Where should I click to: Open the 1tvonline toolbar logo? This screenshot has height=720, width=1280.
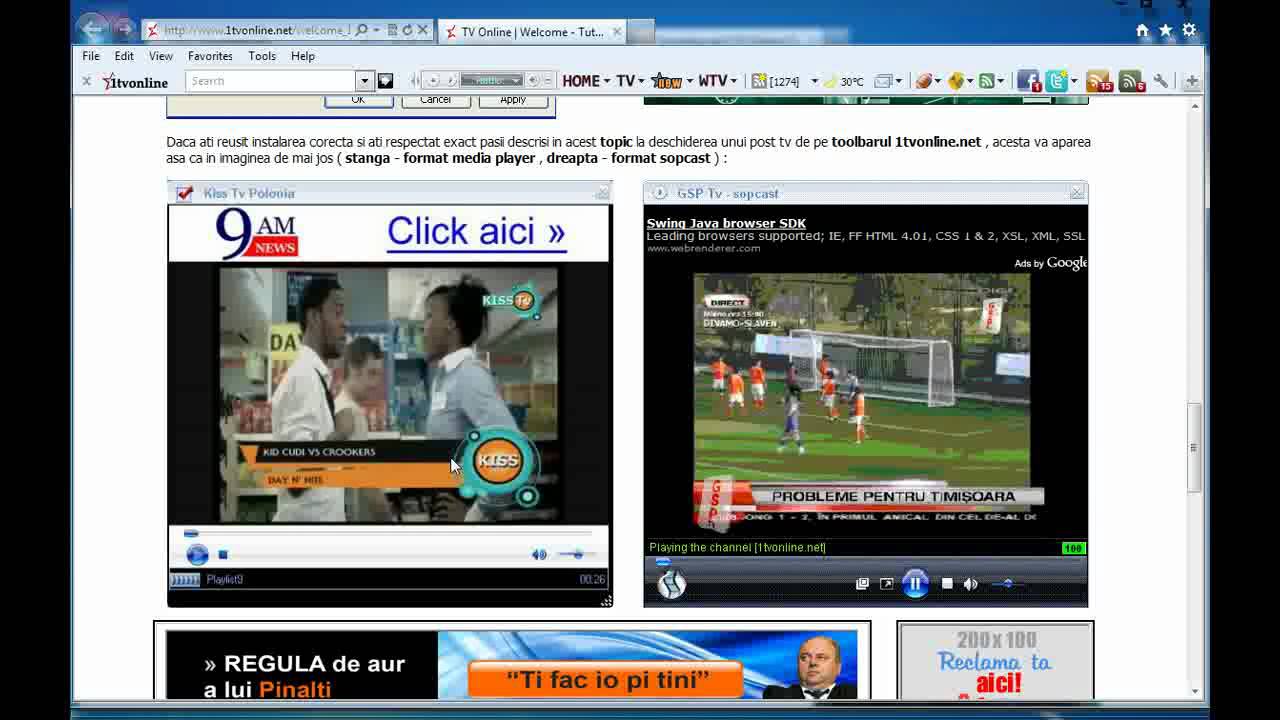[136, 82]
